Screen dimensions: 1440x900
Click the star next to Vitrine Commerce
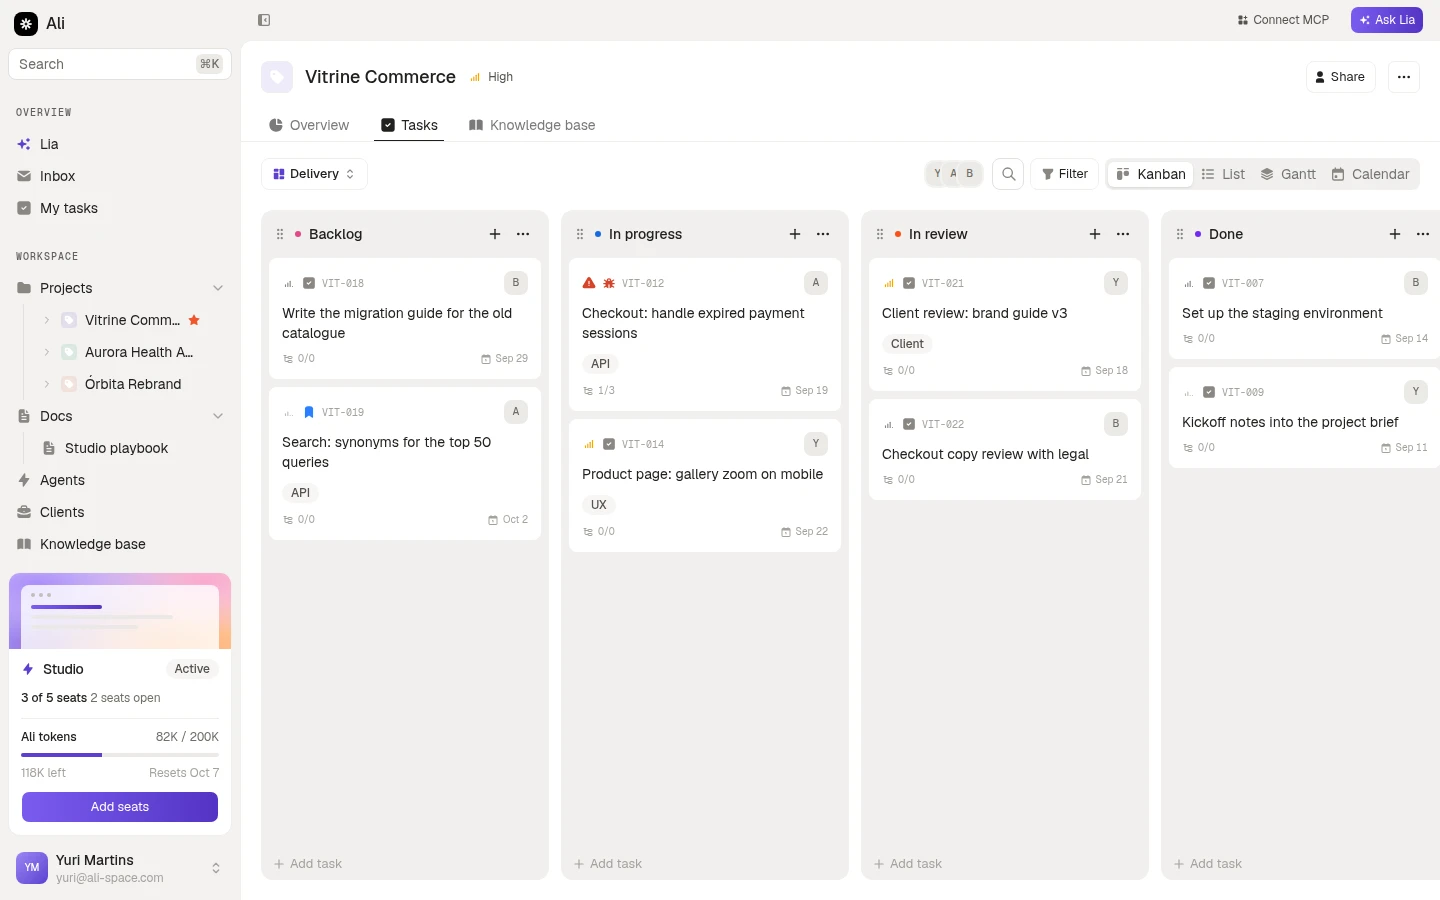coord(195,320)
